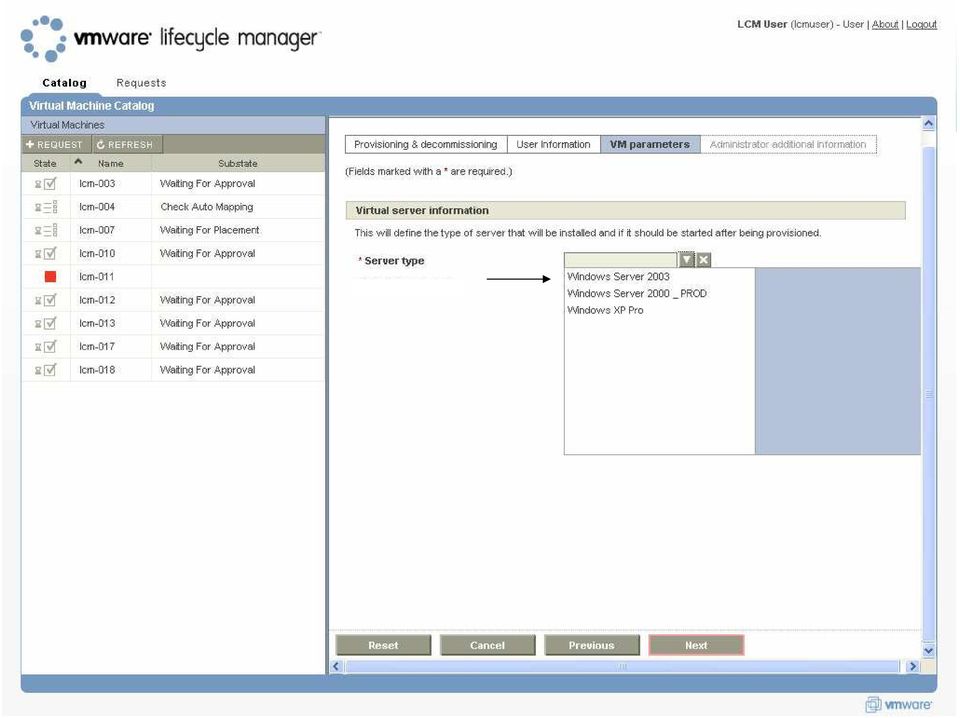
Task: Click the horizontal scrollbar left arrow
Action: (x=336, y=666)
